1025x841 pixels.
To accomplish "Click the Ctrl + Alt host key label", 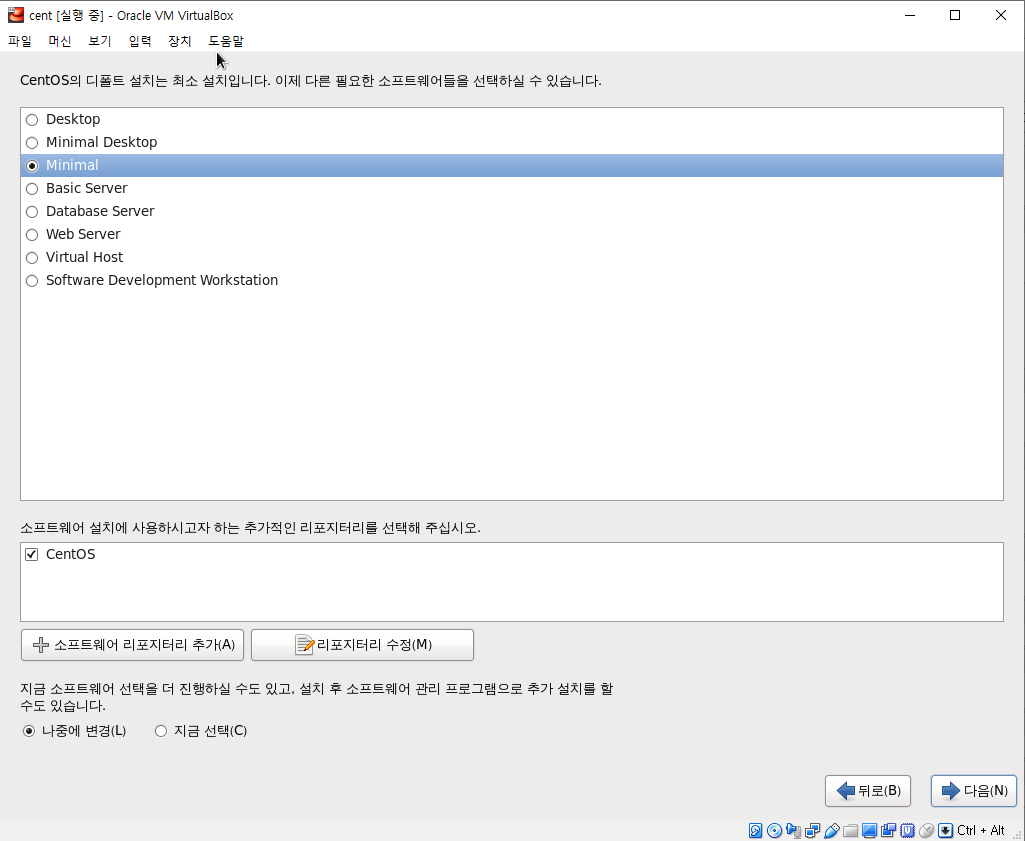I will point(981,831).
